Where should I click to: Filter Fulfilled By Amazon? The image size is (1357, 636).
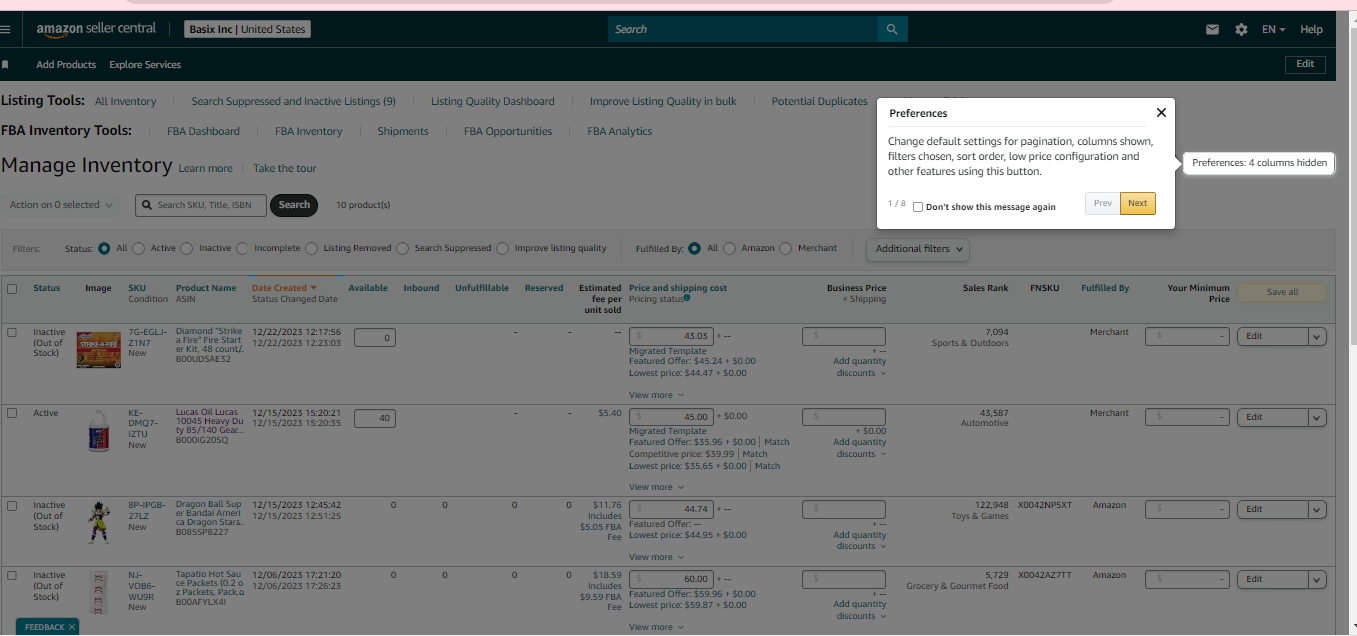pos(729,248)
